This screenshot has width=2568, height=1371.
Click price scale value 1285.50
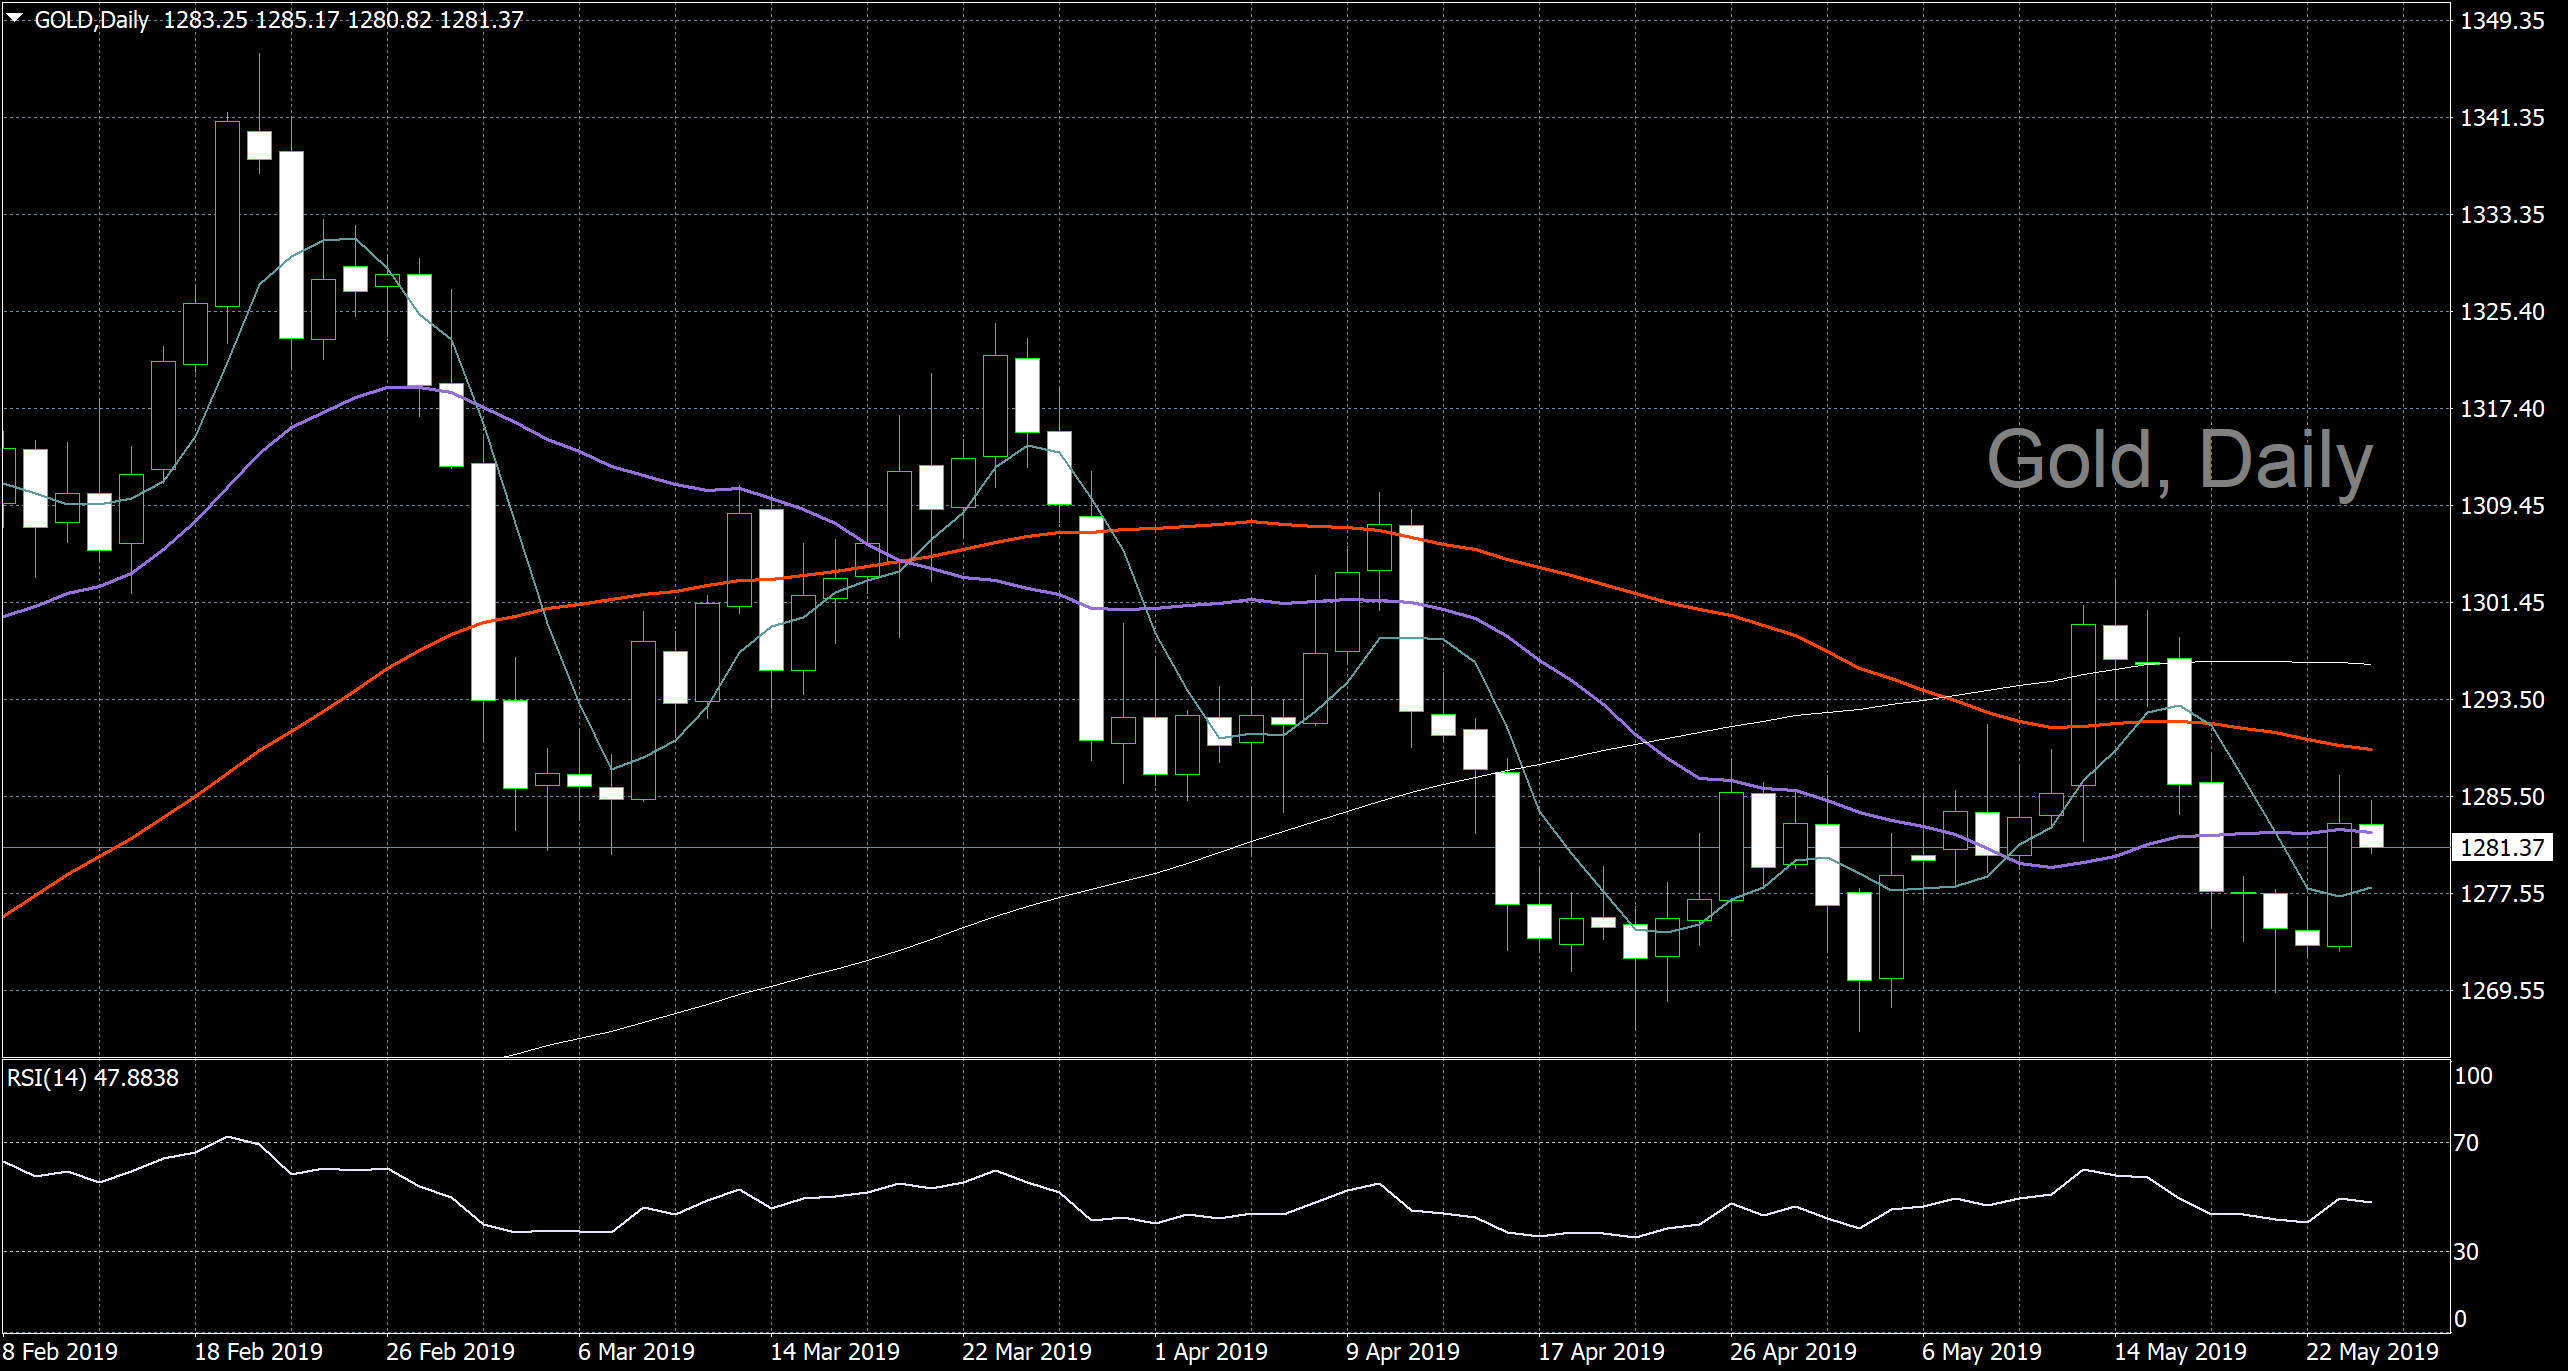pyautogui.click(x=2502, y=797)
